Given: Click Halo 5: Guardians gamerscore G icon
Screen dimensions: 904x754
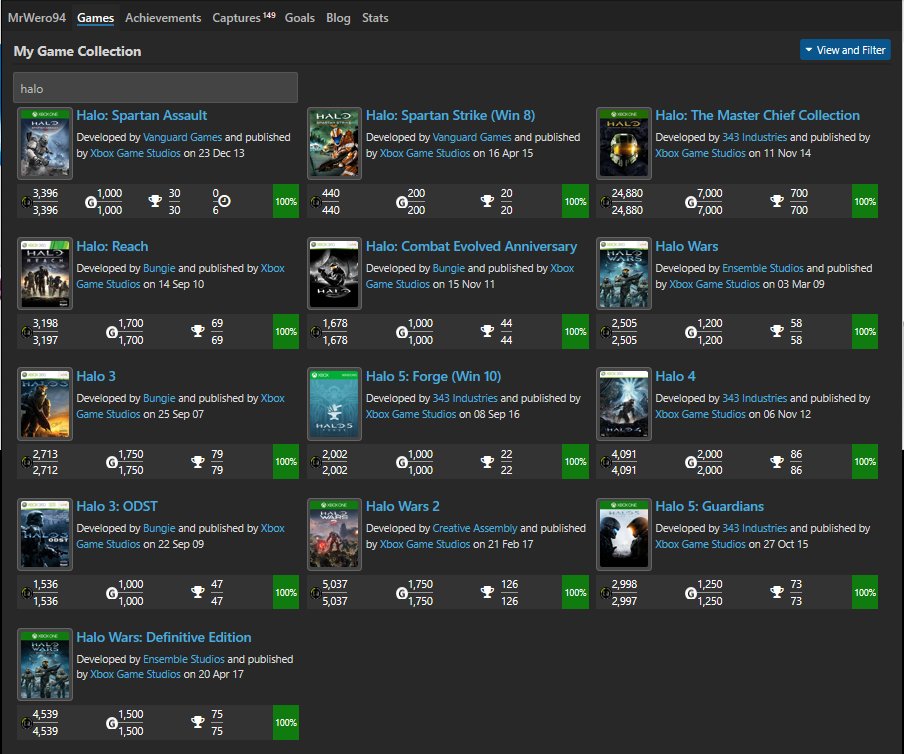Looking at the screenshot, I should (690, 593).
